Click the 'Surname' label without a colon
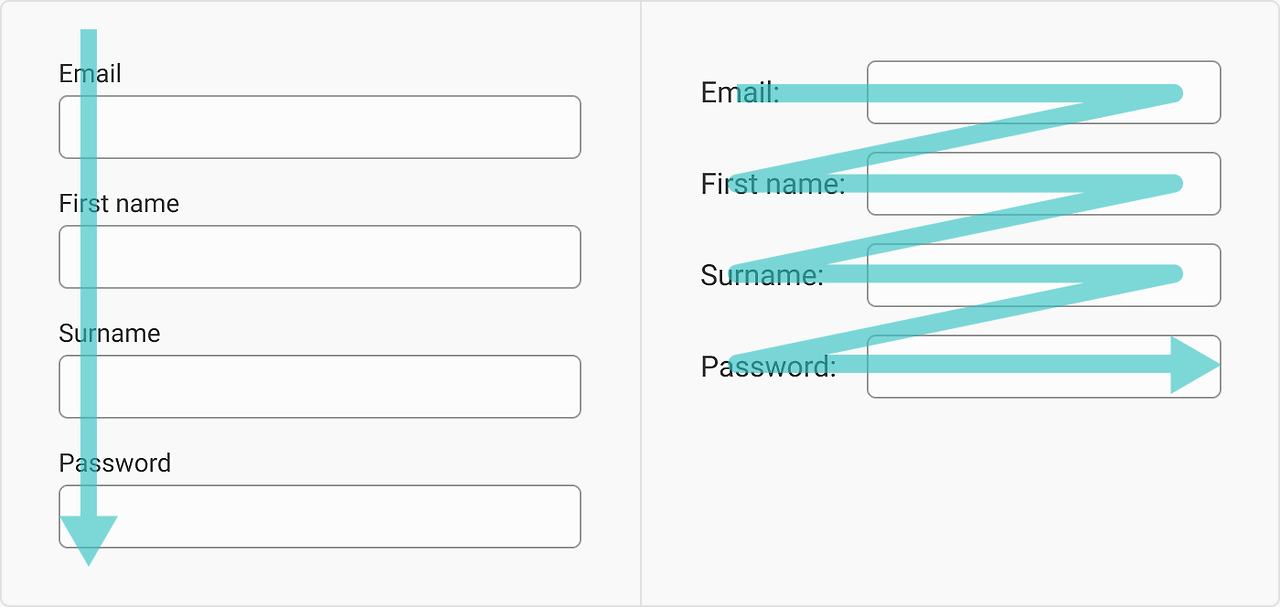1280x607 pixels. point(109,333)
